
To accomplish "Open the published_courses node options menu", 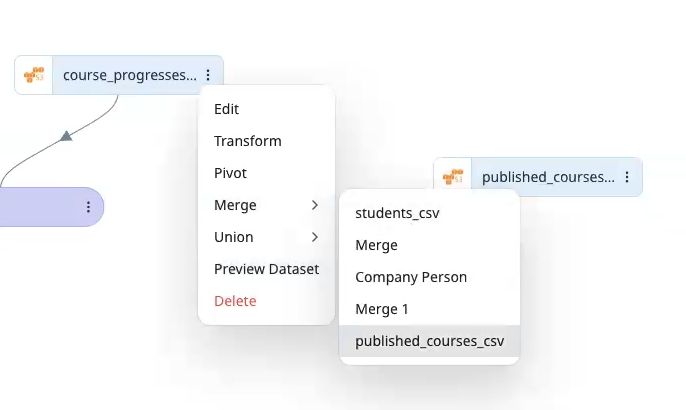I will coord(627,177).
